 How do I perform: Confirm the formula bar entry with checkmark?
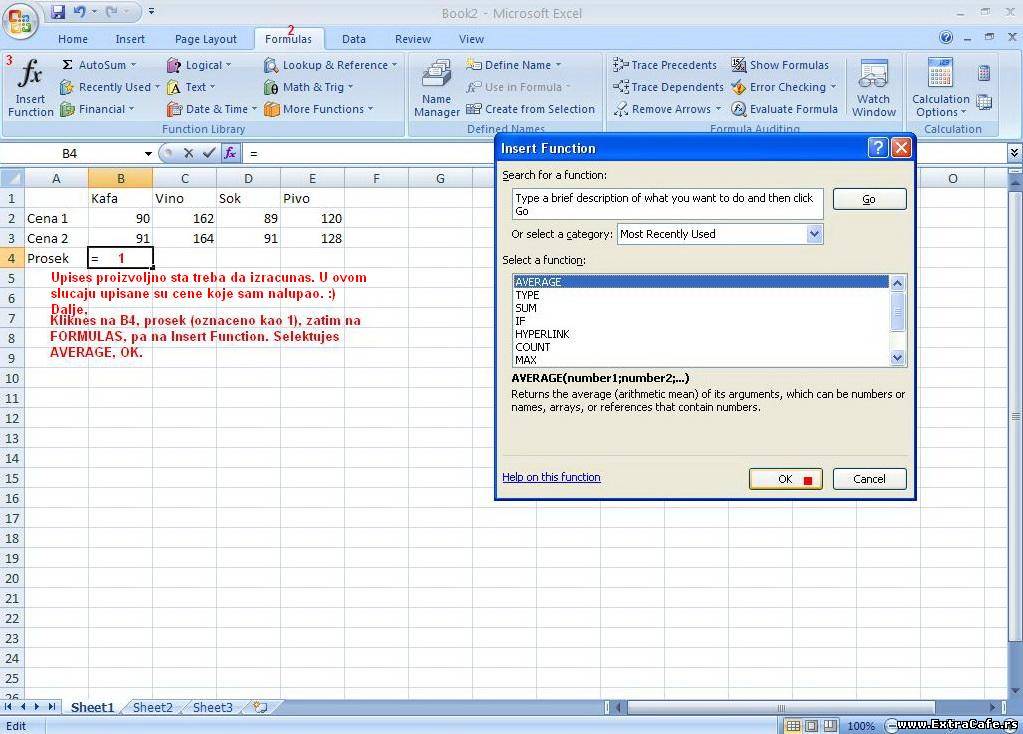[209, 153]
